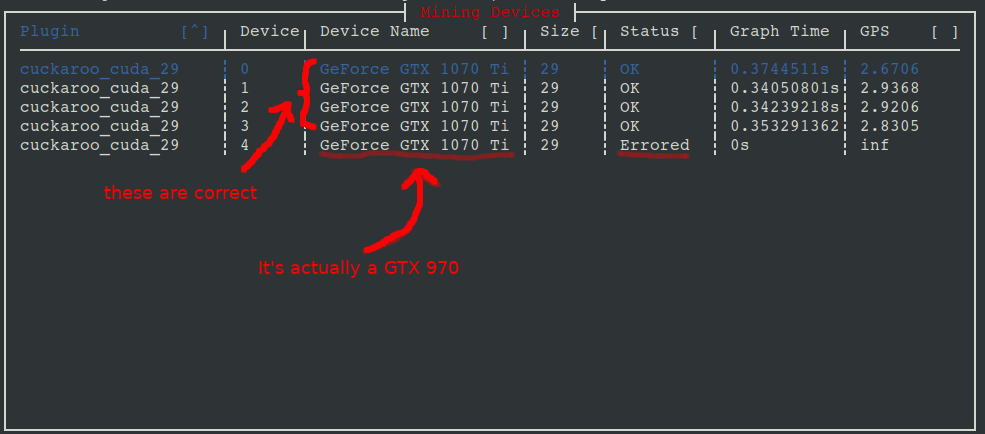Sort by Plugin column caret indicator
Image resolution: width=985 pixels, height=434 pixels.
[x=194, y=31]
